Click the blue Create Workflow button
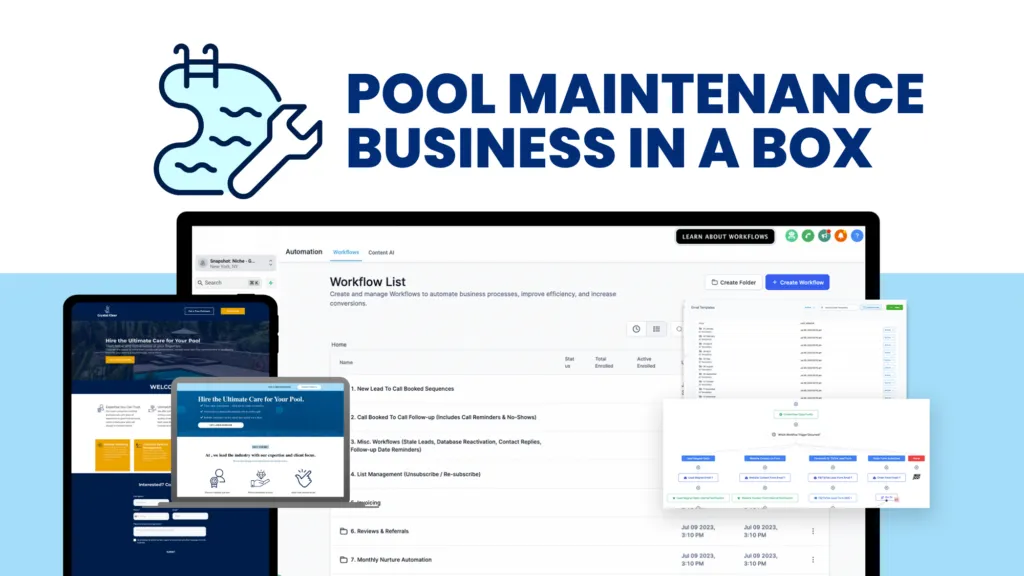The image size is (1024, 576). pos(797,283)
